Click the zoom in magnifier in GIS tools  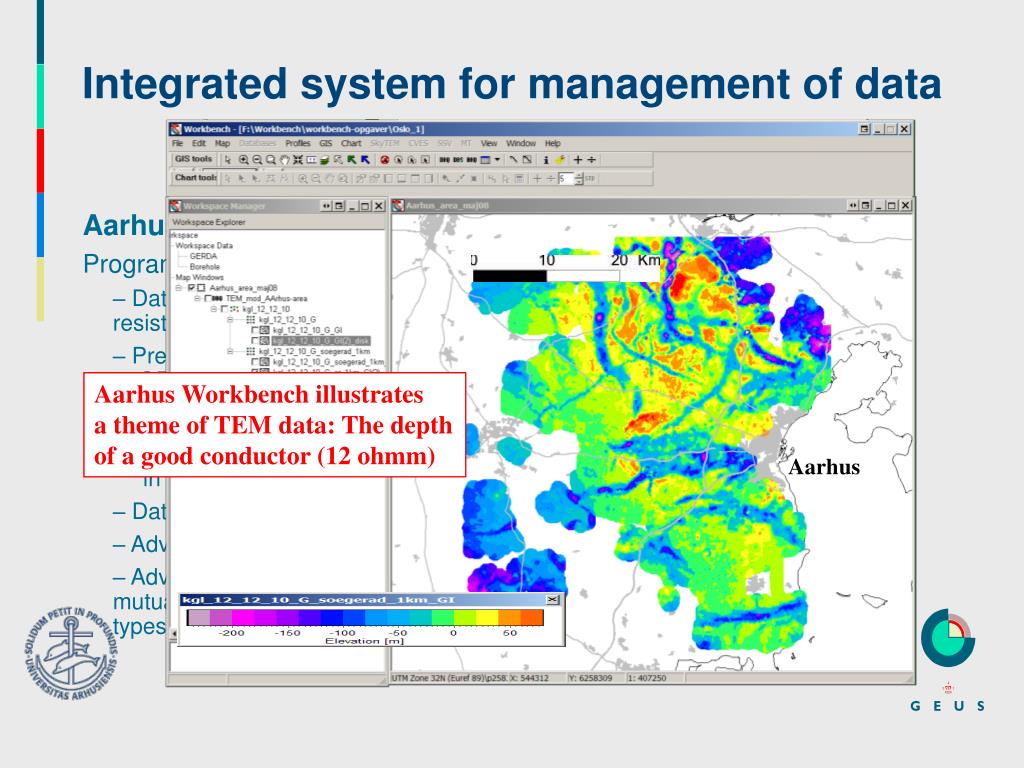(x=244, y=160)
